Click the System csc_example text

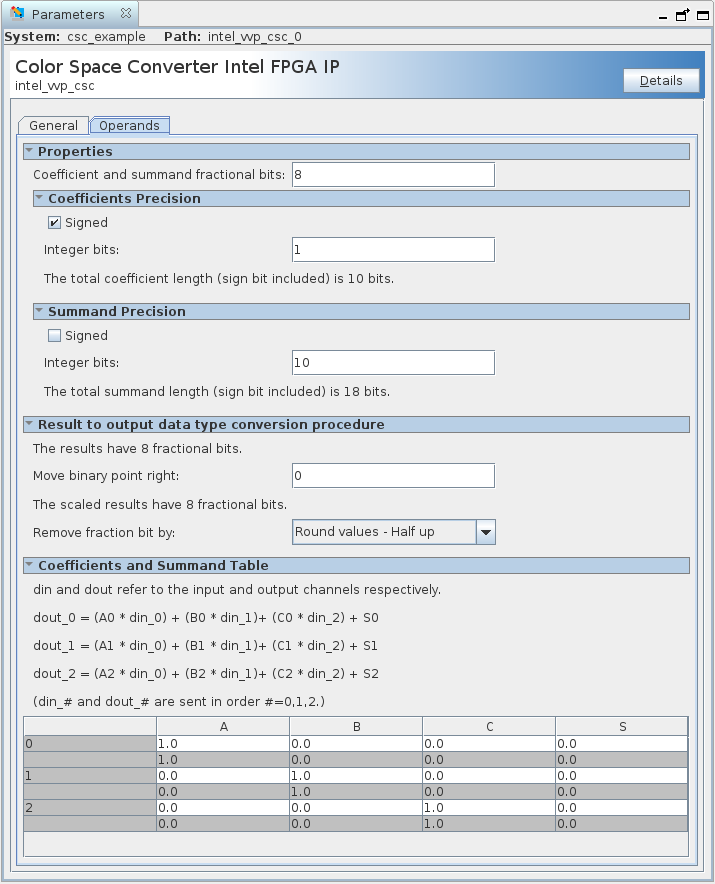pos(106,37)
